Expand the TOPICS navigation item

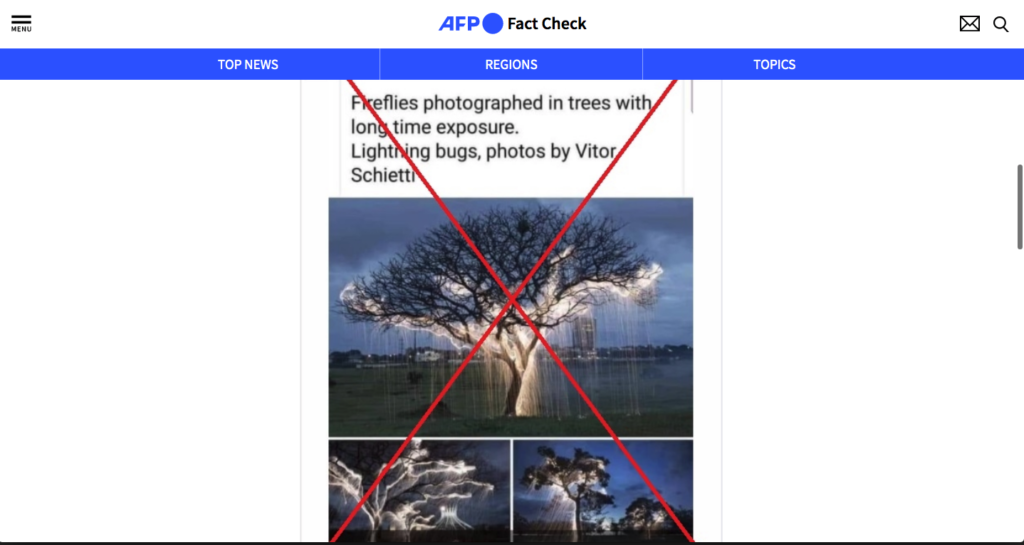pyautogui.click(x=775, y=65)
